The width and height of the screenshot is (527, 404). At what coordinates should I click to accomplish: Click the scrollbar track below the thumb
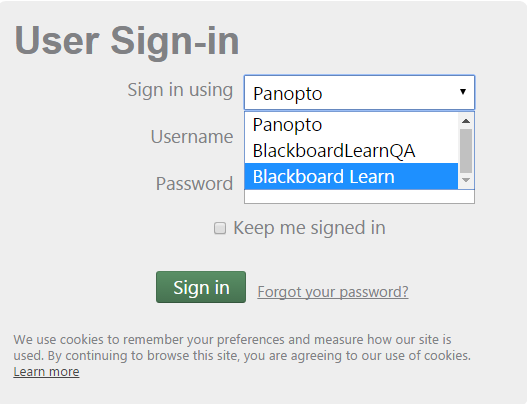pos(466,173)
